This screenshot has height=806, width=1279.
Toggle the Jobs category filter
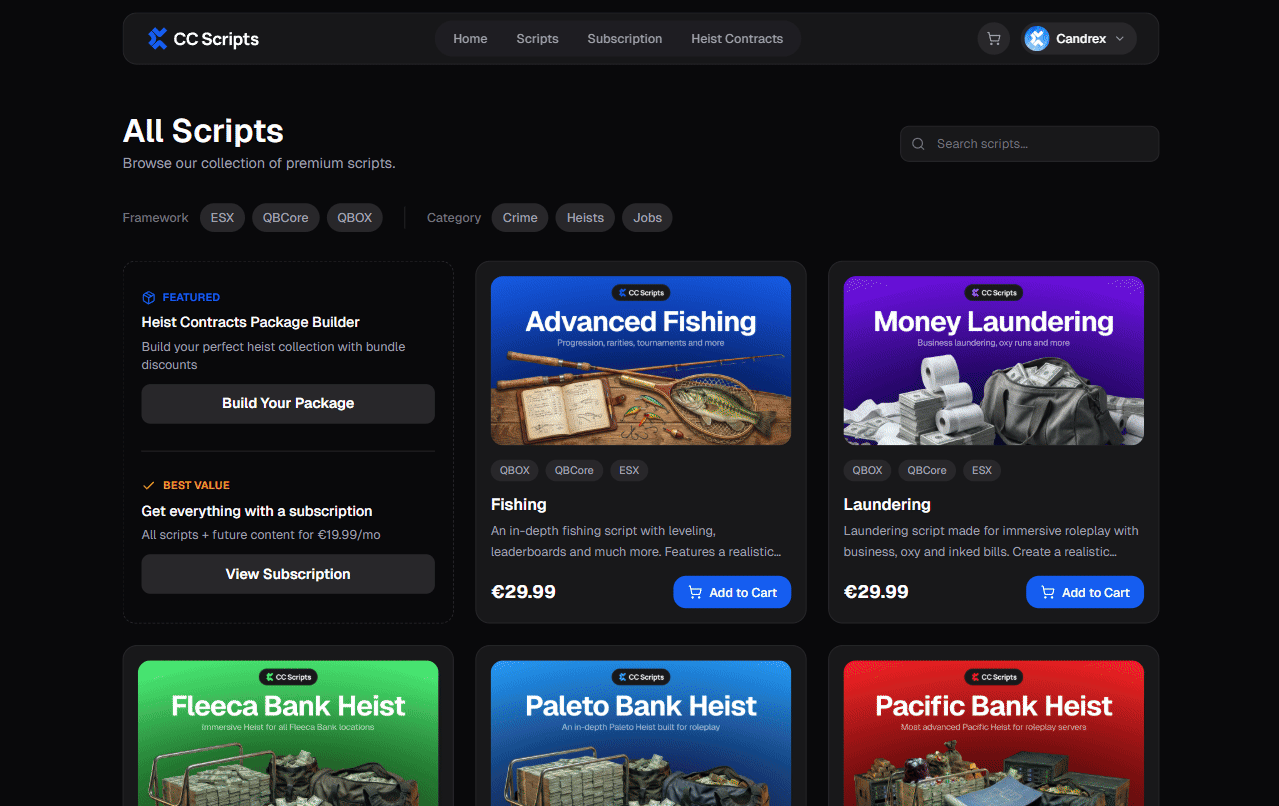(647, 218)
